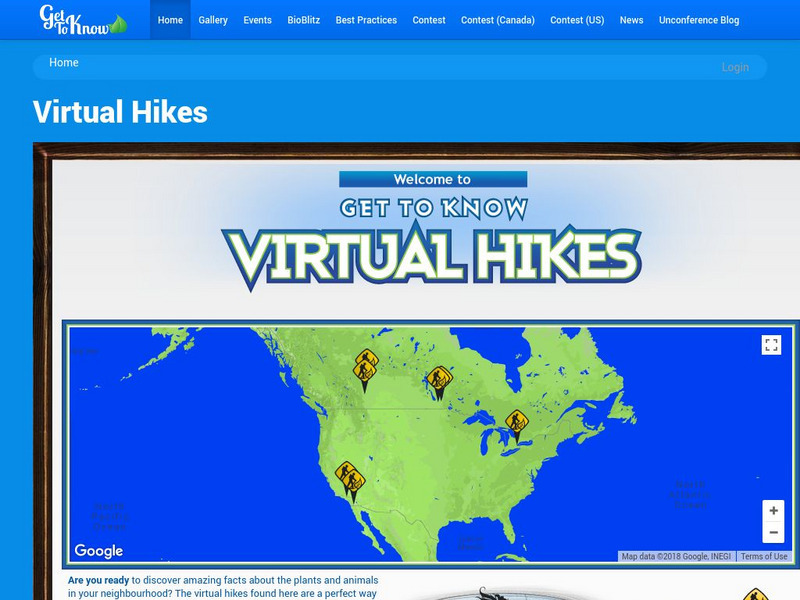Image resolution: width=800 pixels, height=600 pixels.
Task: Toggle the map fullscreen view
Action: tap(771, 345)
